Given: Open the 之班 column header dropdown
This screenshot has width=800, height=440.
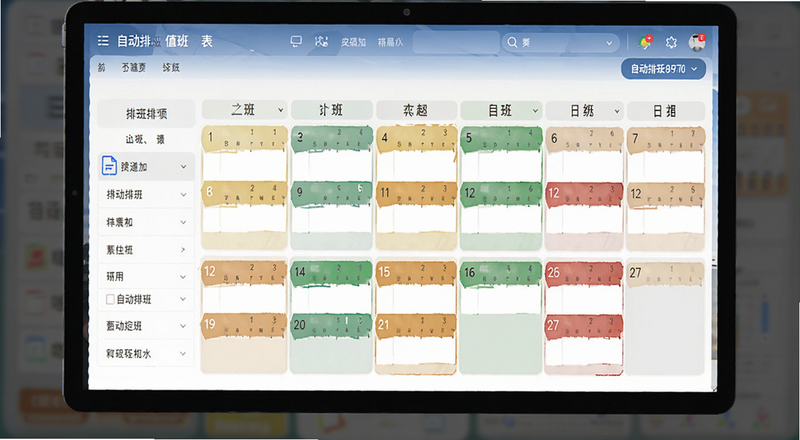Looking at the screenshot, I should tap(281, 110).
